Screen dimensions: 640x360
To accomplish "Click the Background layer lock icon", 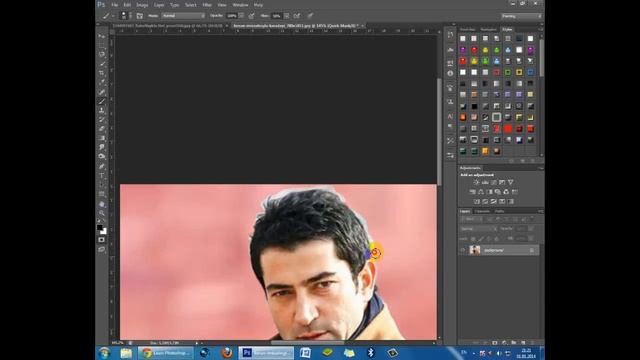I will [532, 250].
